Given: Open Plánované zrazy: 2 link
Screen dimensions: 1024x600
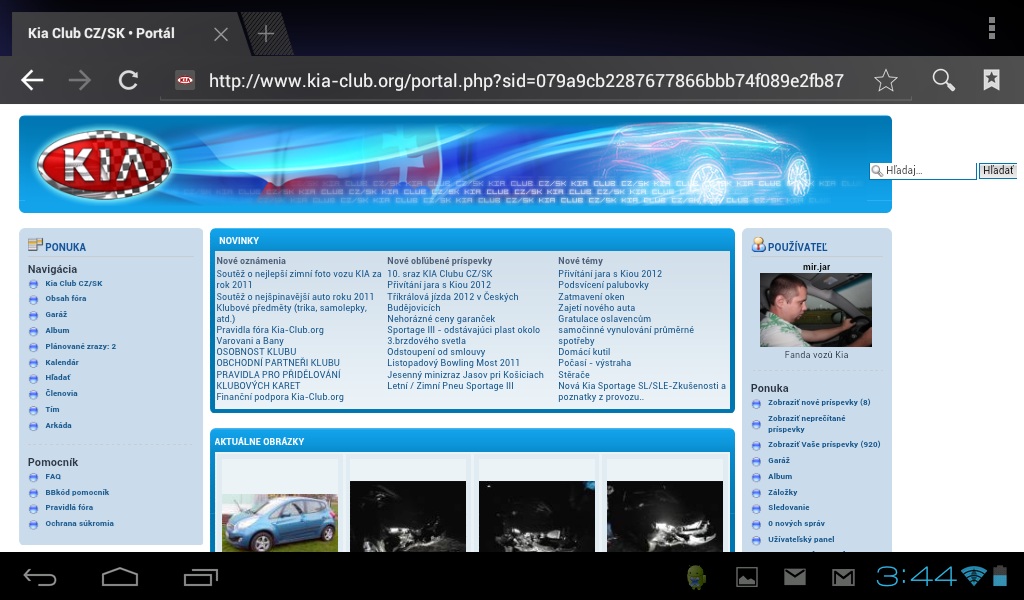Looking at the screenshot, I should click(x=80, y=347).
